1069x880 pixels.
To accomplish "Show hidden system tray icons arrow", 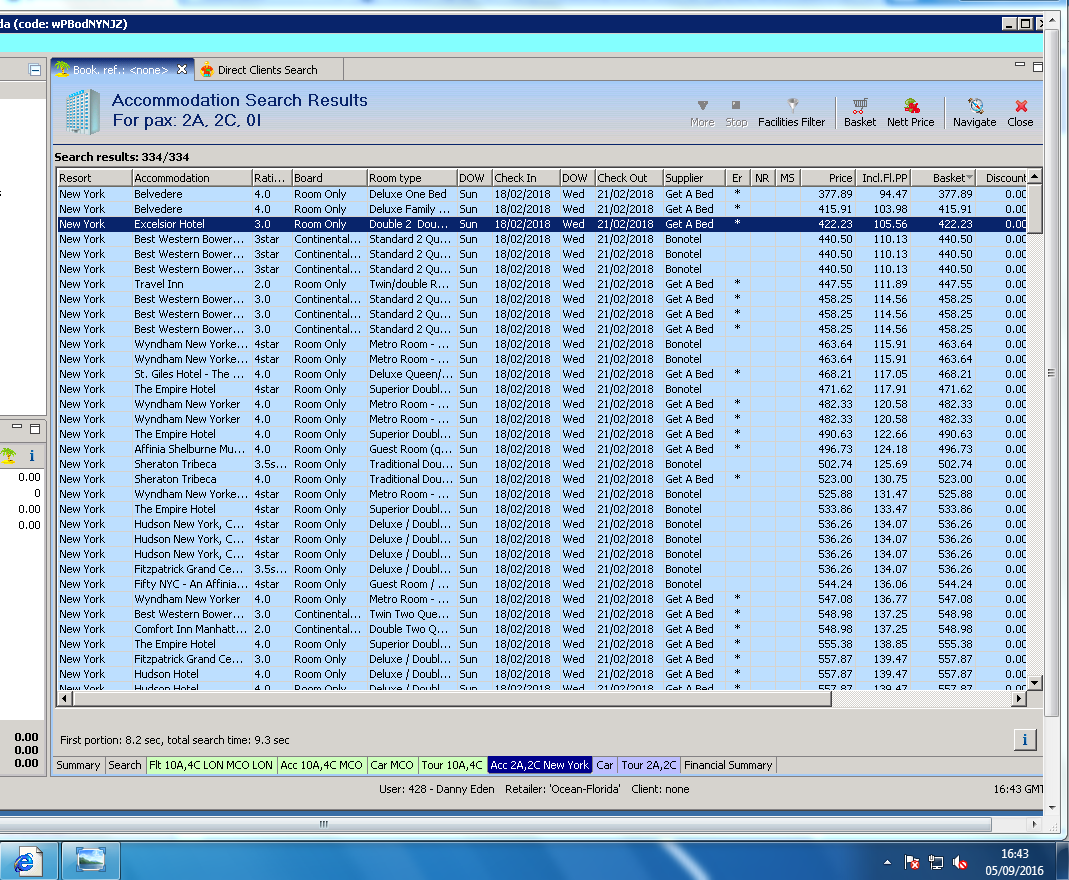I will (x=887, y=861).
